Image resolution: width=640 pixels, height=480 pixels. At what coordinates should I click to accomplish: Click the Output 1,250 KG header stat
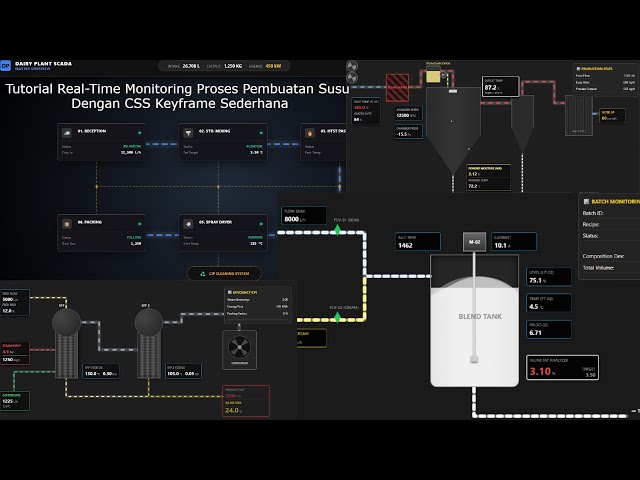[224, 66]
